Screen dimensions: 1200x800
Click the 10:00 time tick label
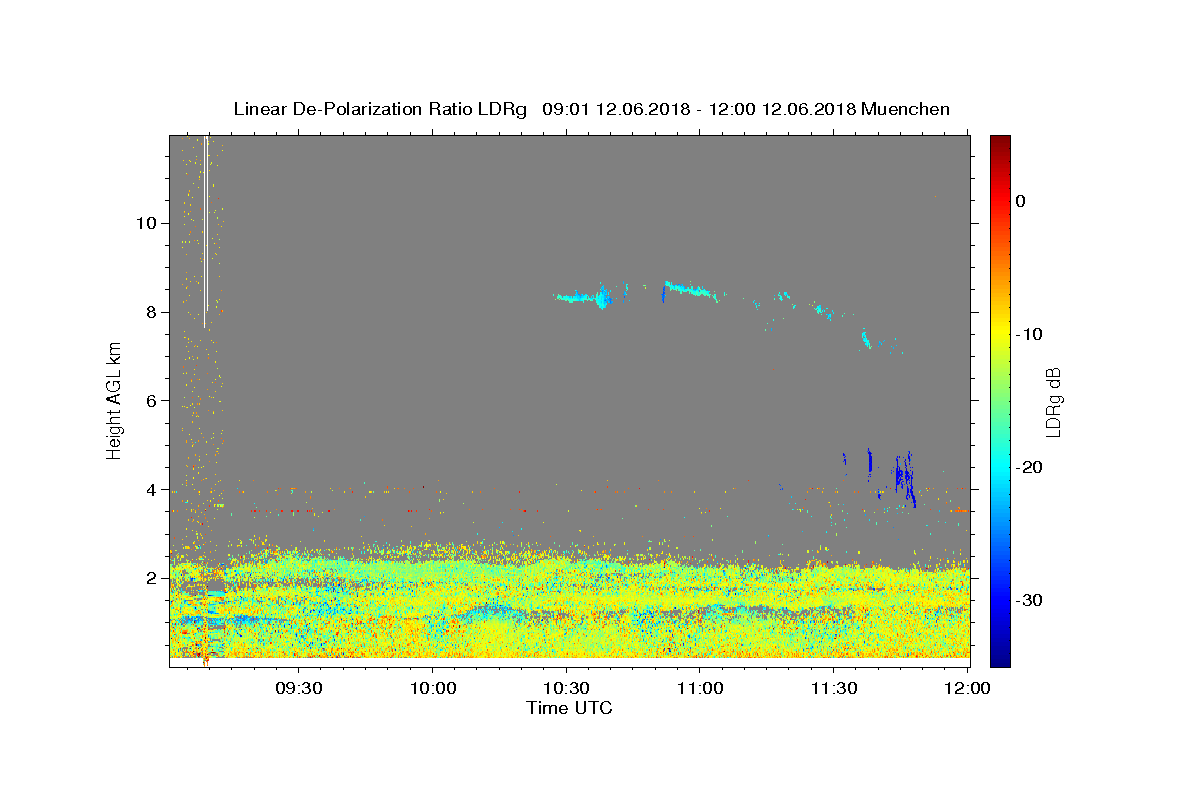coord(432,688)
